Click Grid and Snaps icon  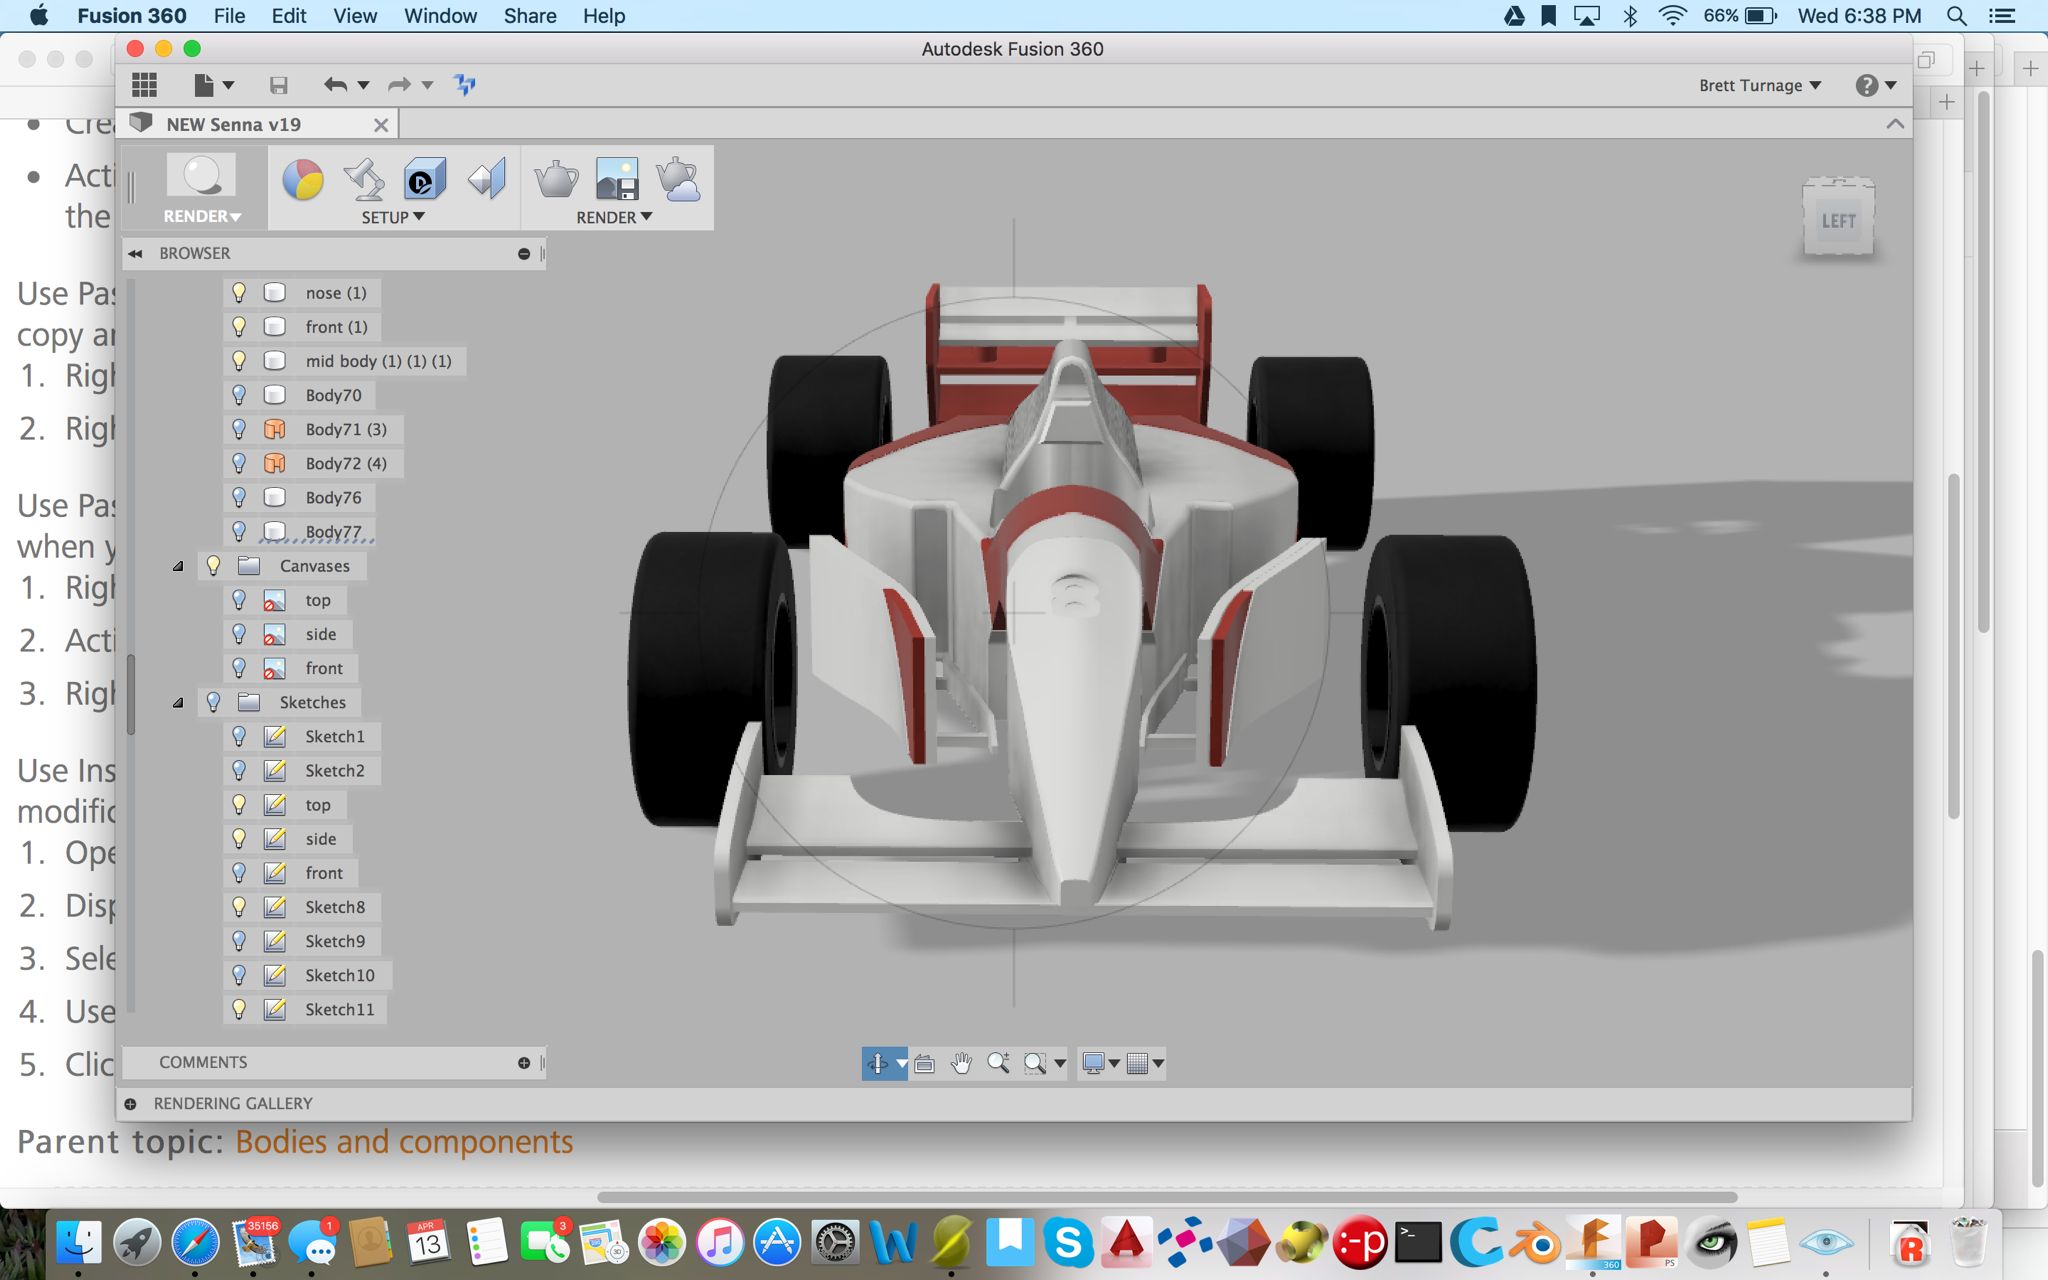click(1137, 1064)
